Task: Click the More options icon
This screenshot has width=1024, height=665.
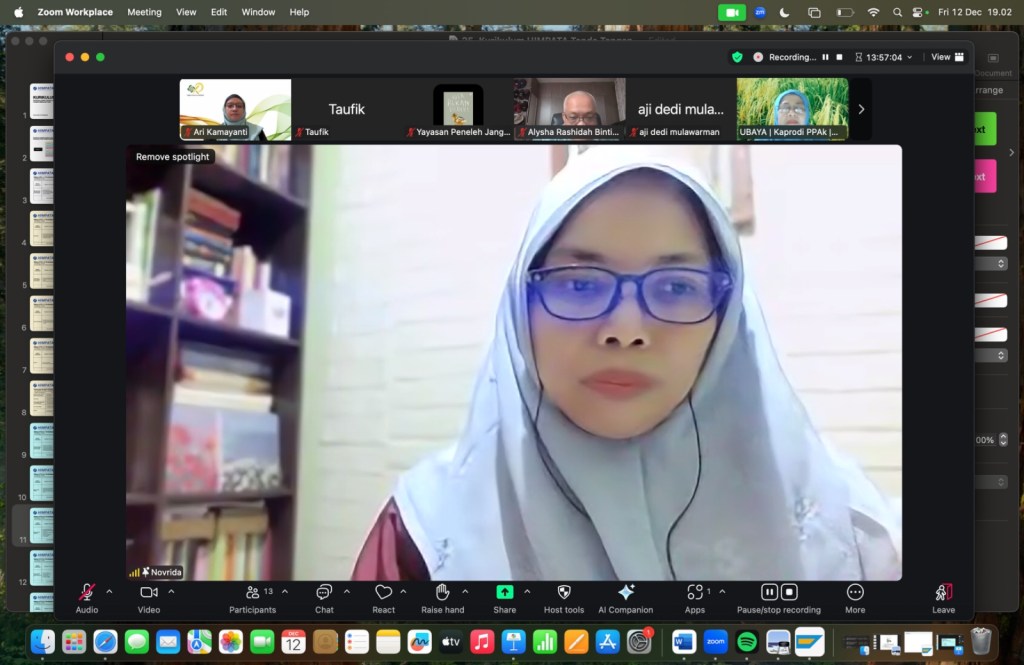Action: 854,592
